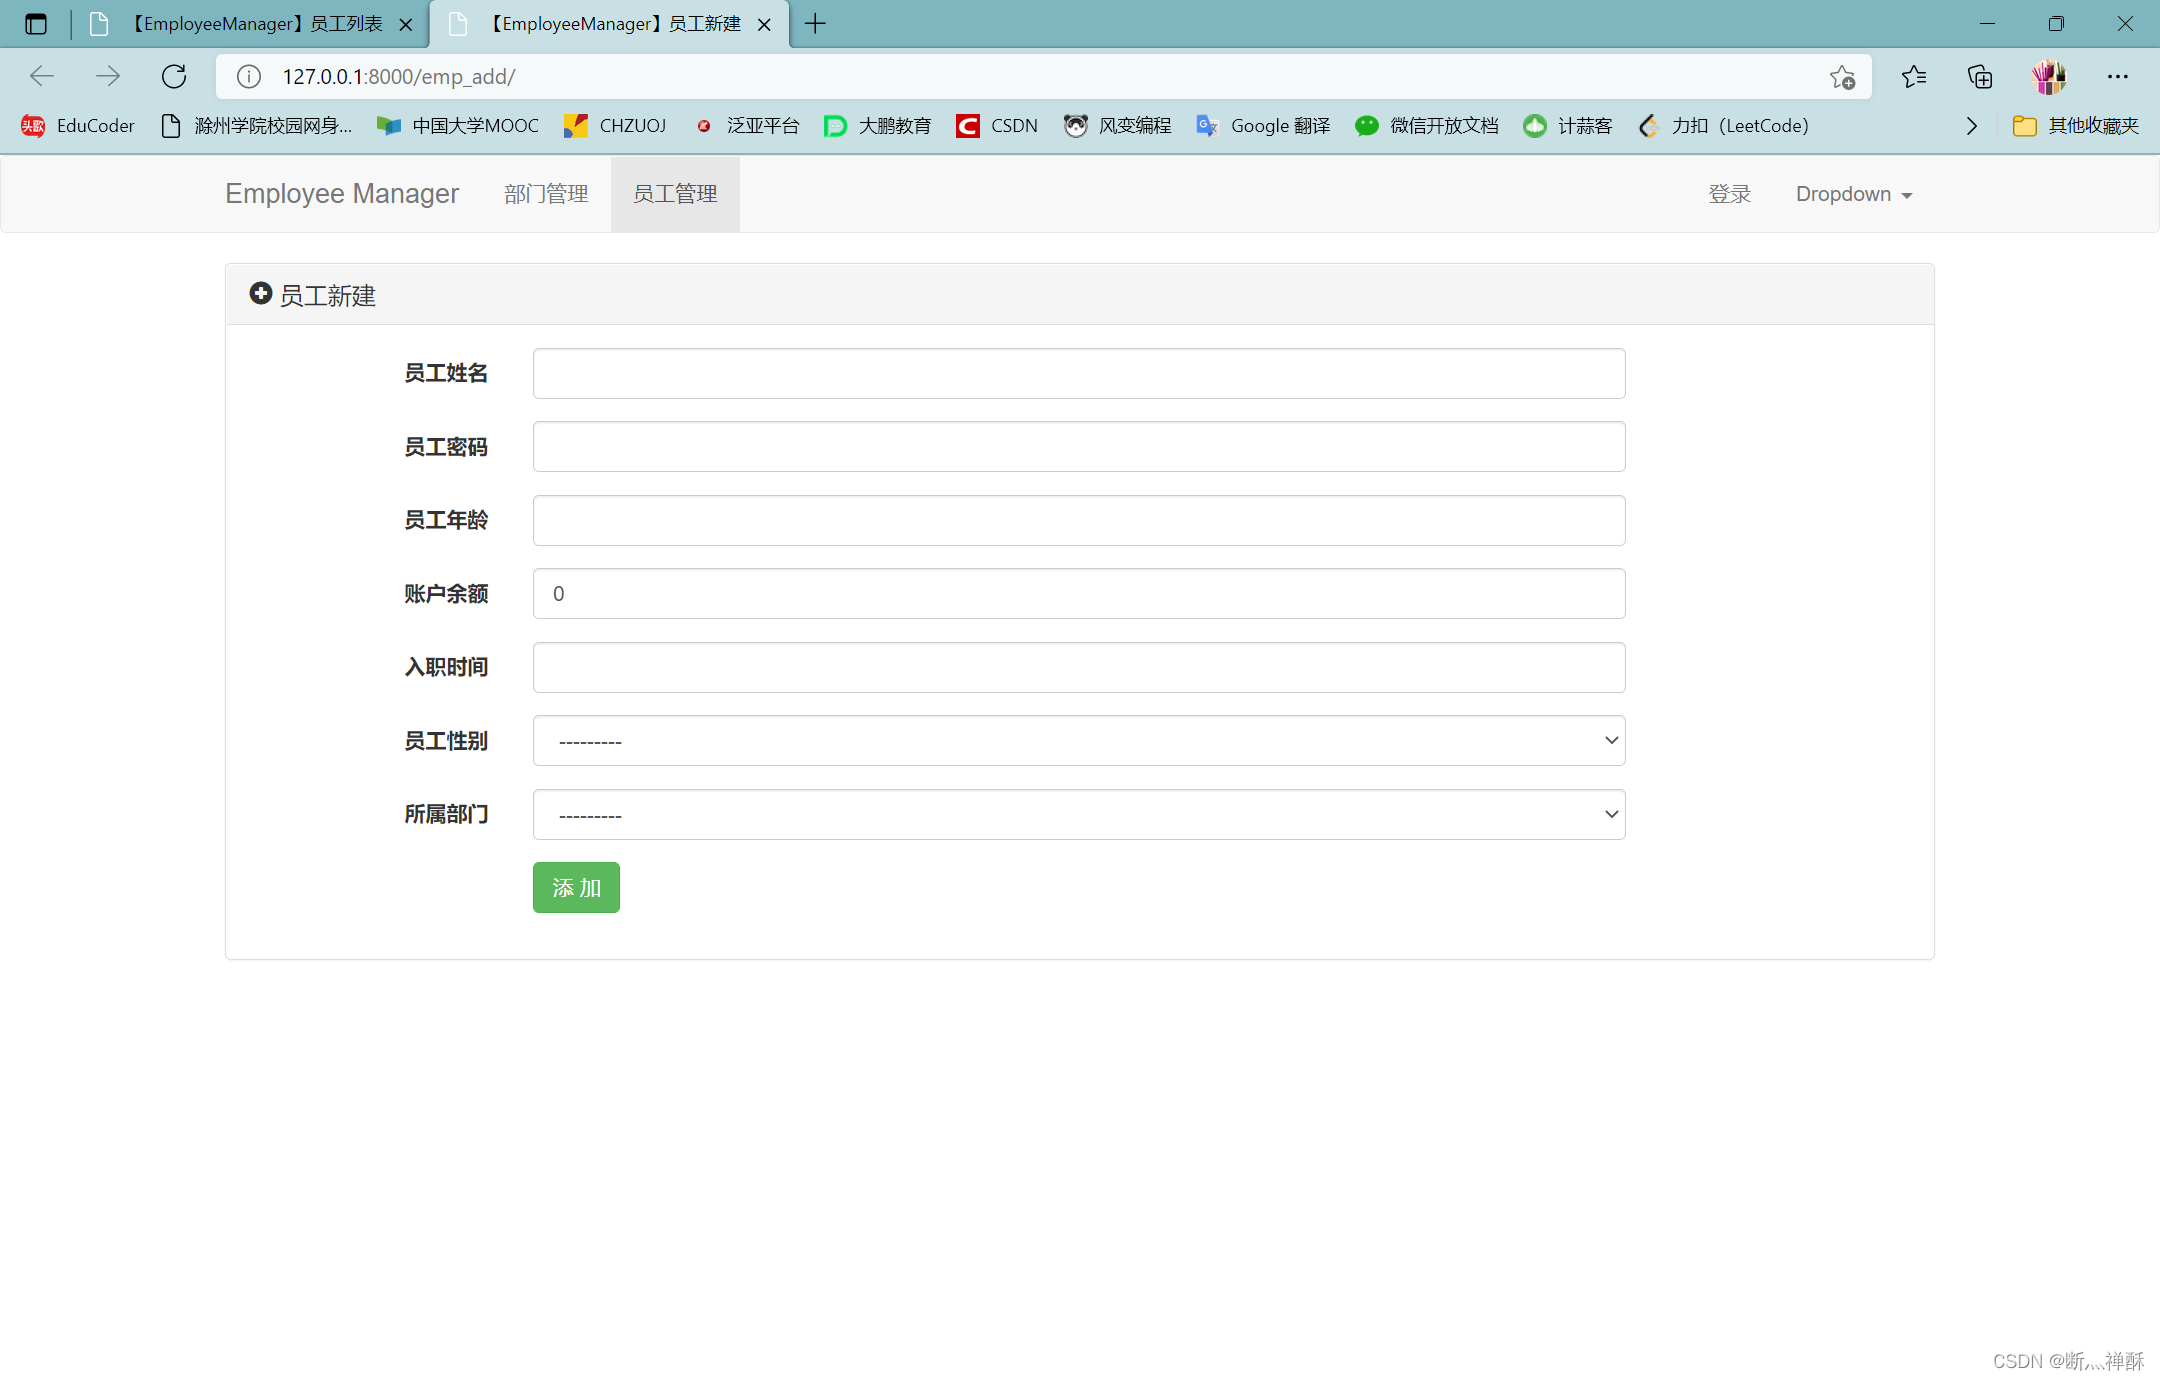Viewport: 2160px width, 1380px height.
Task: Click the 员工姓名 input field
Action: [x=1079, y=374]
